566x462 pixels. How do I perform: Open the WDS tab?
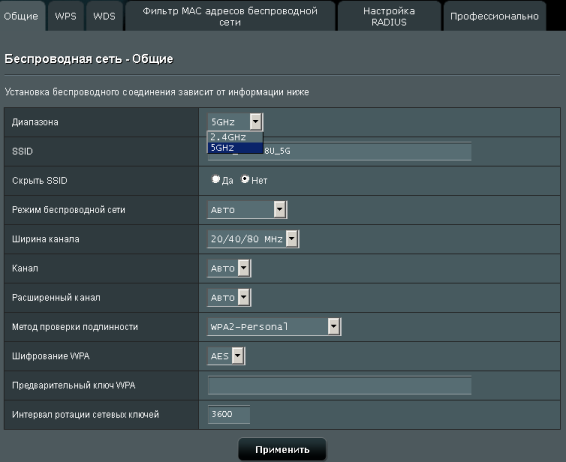click(x=104, y=16)
